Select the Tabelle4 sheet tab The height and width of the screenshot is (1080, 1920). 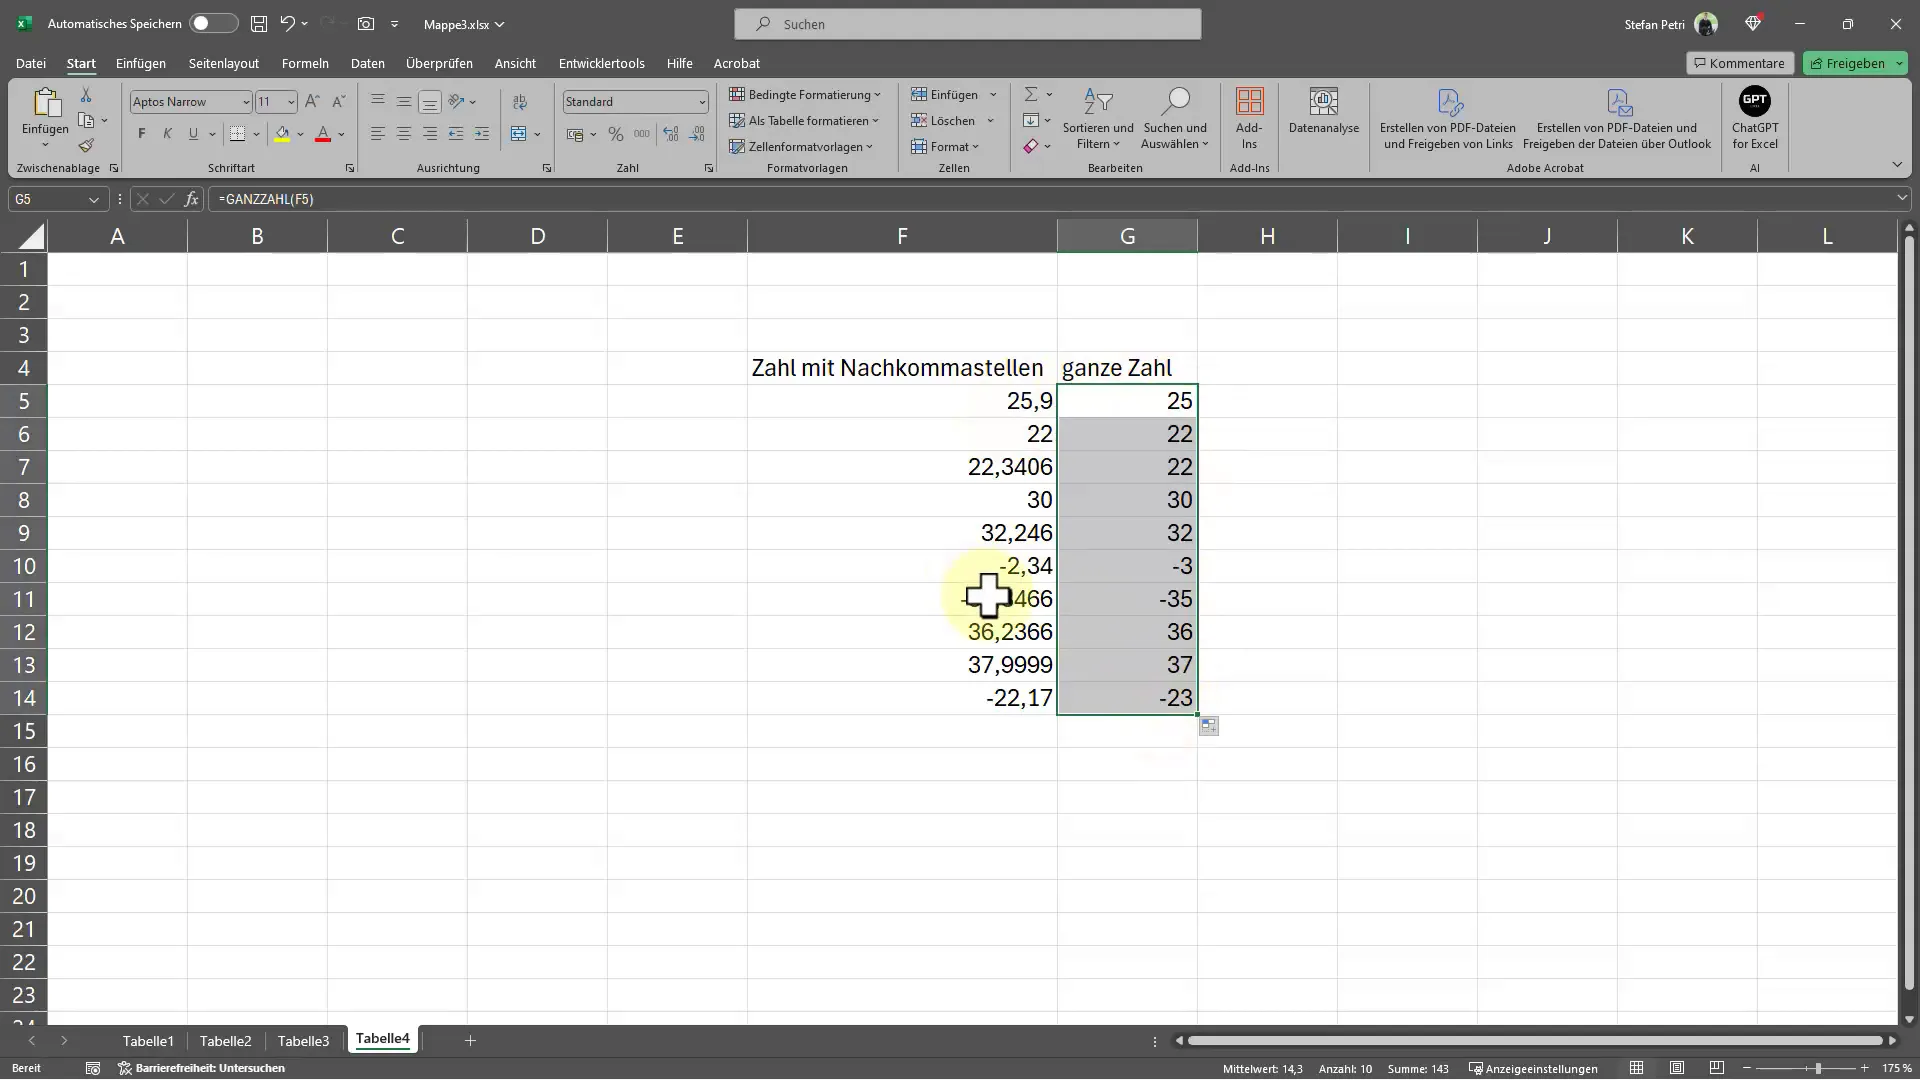point(382,1040)
